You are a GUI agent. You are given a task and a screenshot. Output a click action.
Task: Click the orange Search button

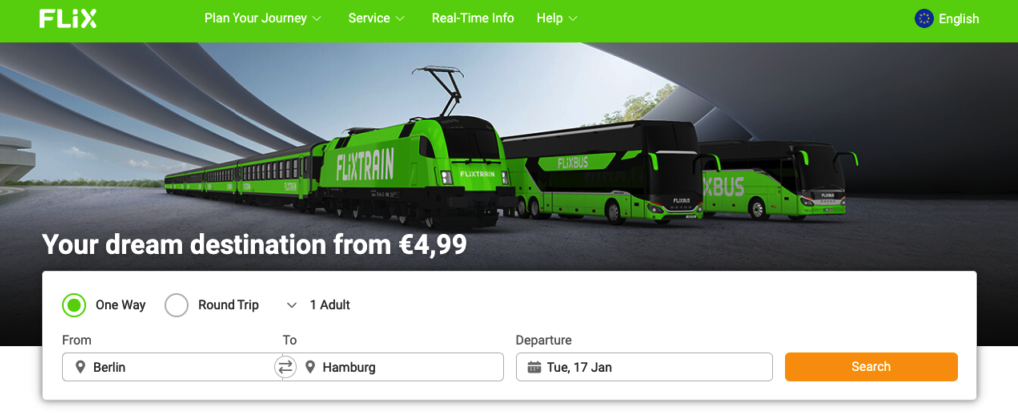point(871,367)
